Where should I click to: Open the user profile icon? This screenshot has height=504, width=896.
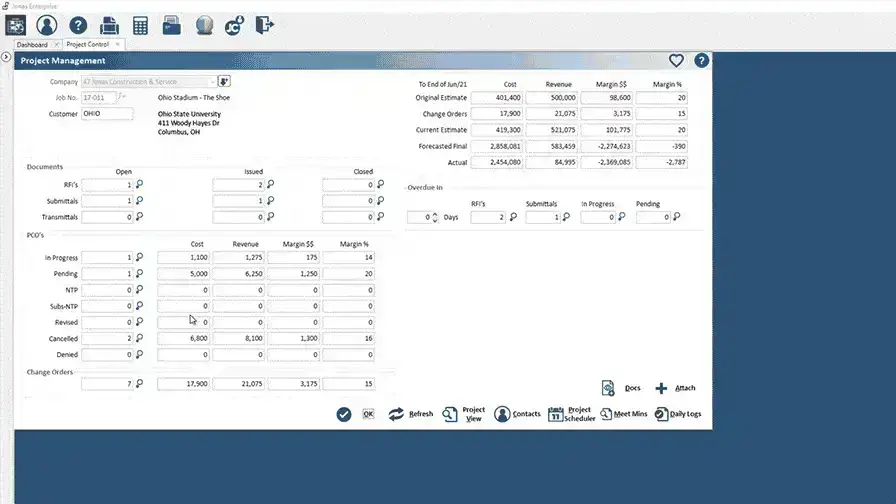coord(46,25)
